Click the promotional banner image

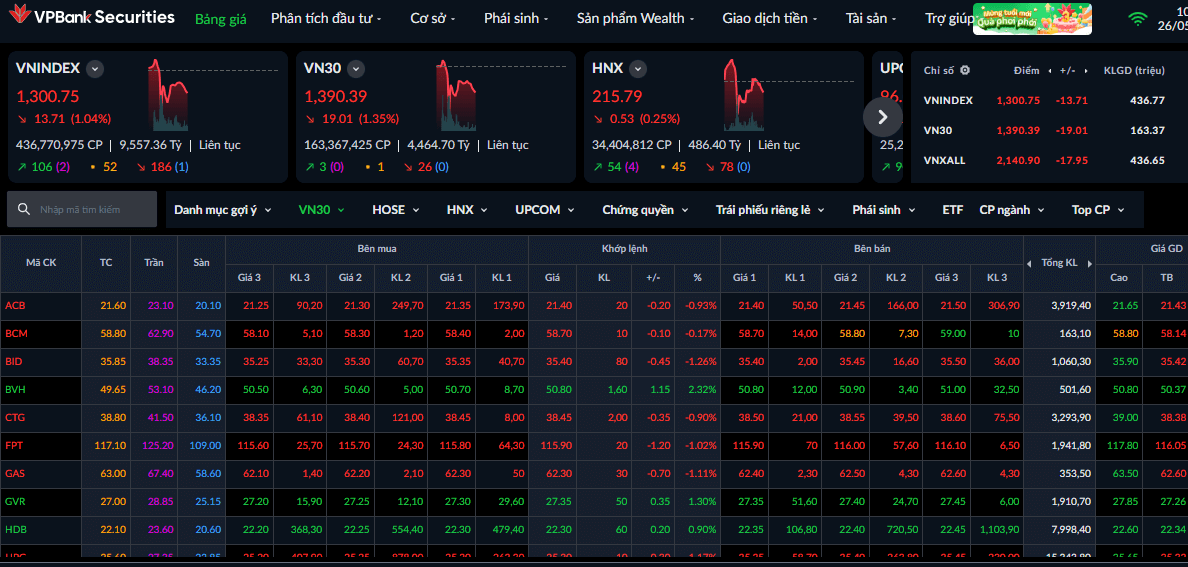[1032, 19]
